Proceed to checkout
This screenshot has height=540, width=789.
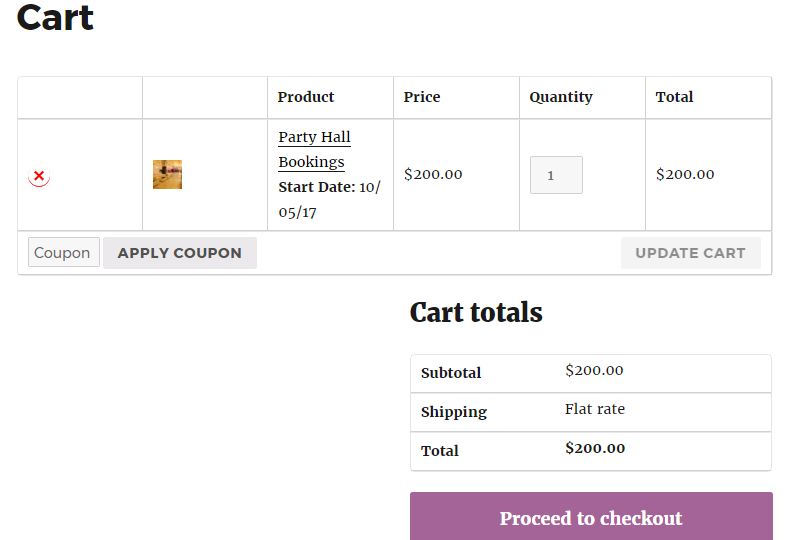tap(591, 518)
